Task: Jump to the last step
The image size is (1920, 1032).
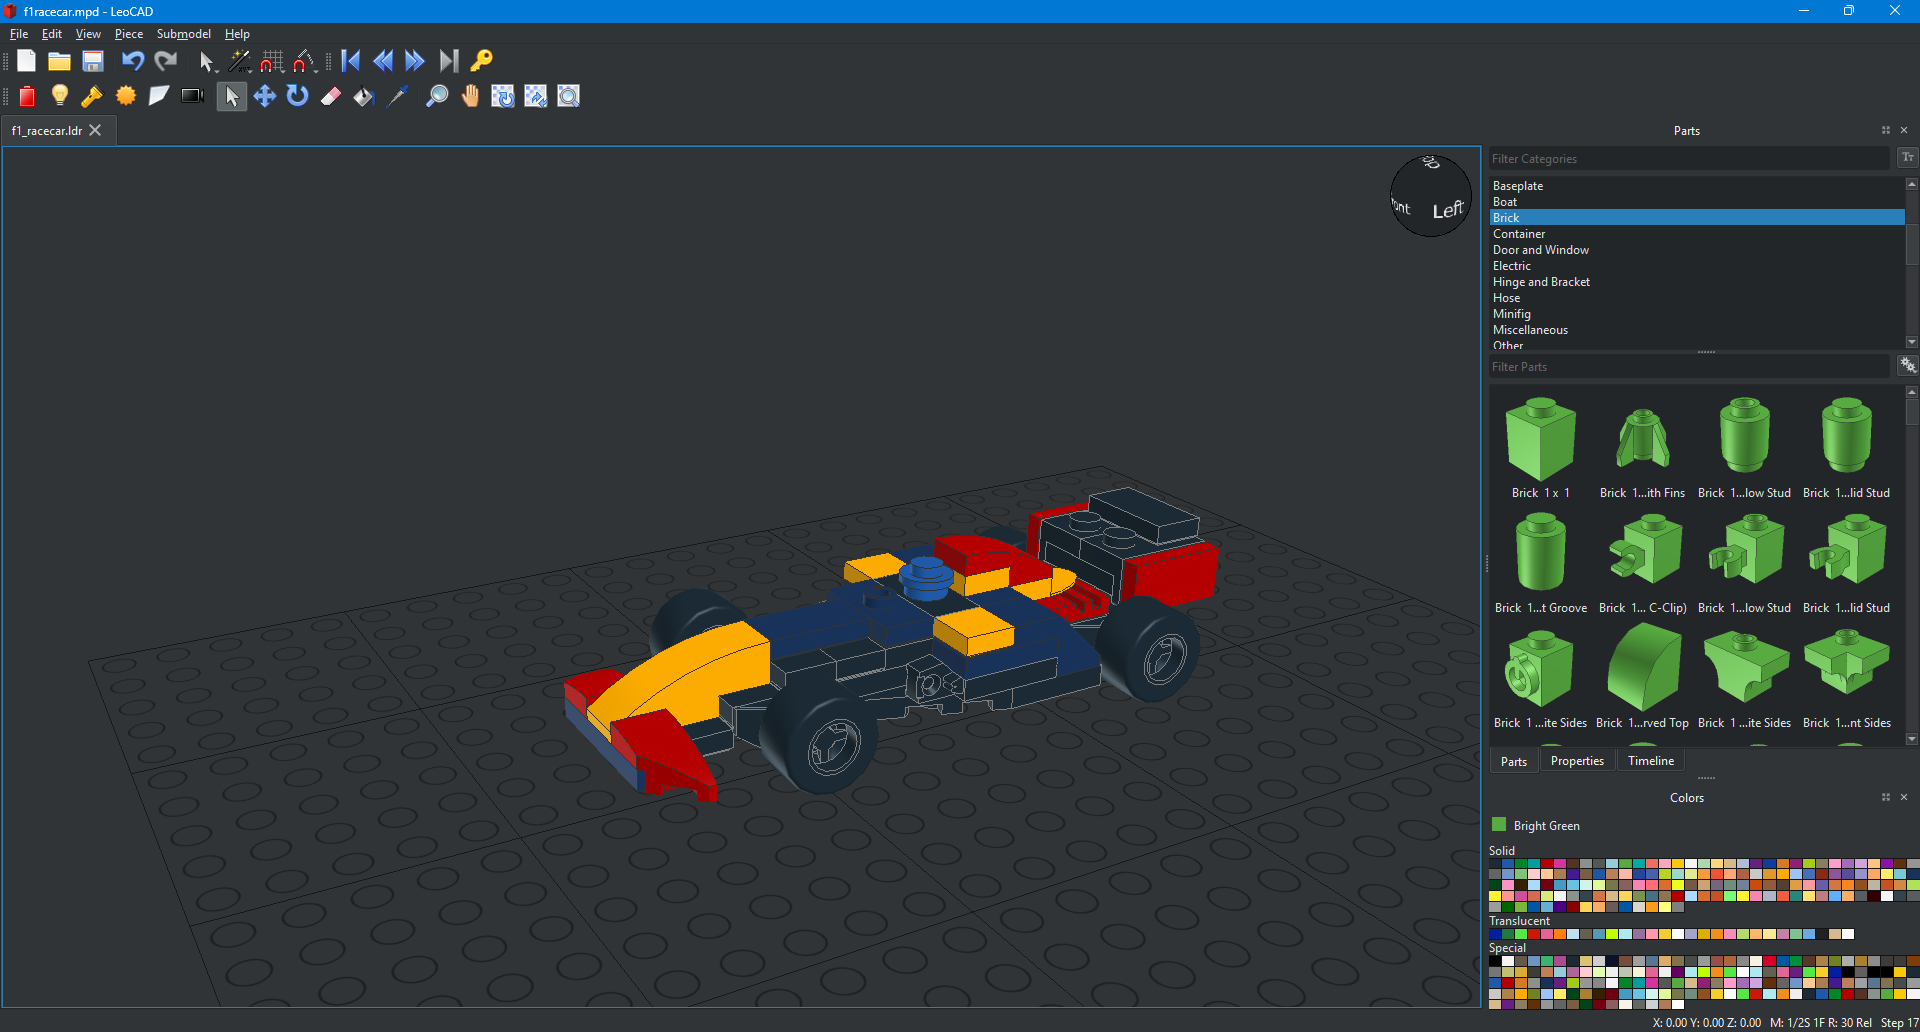Action: point(449,61)
